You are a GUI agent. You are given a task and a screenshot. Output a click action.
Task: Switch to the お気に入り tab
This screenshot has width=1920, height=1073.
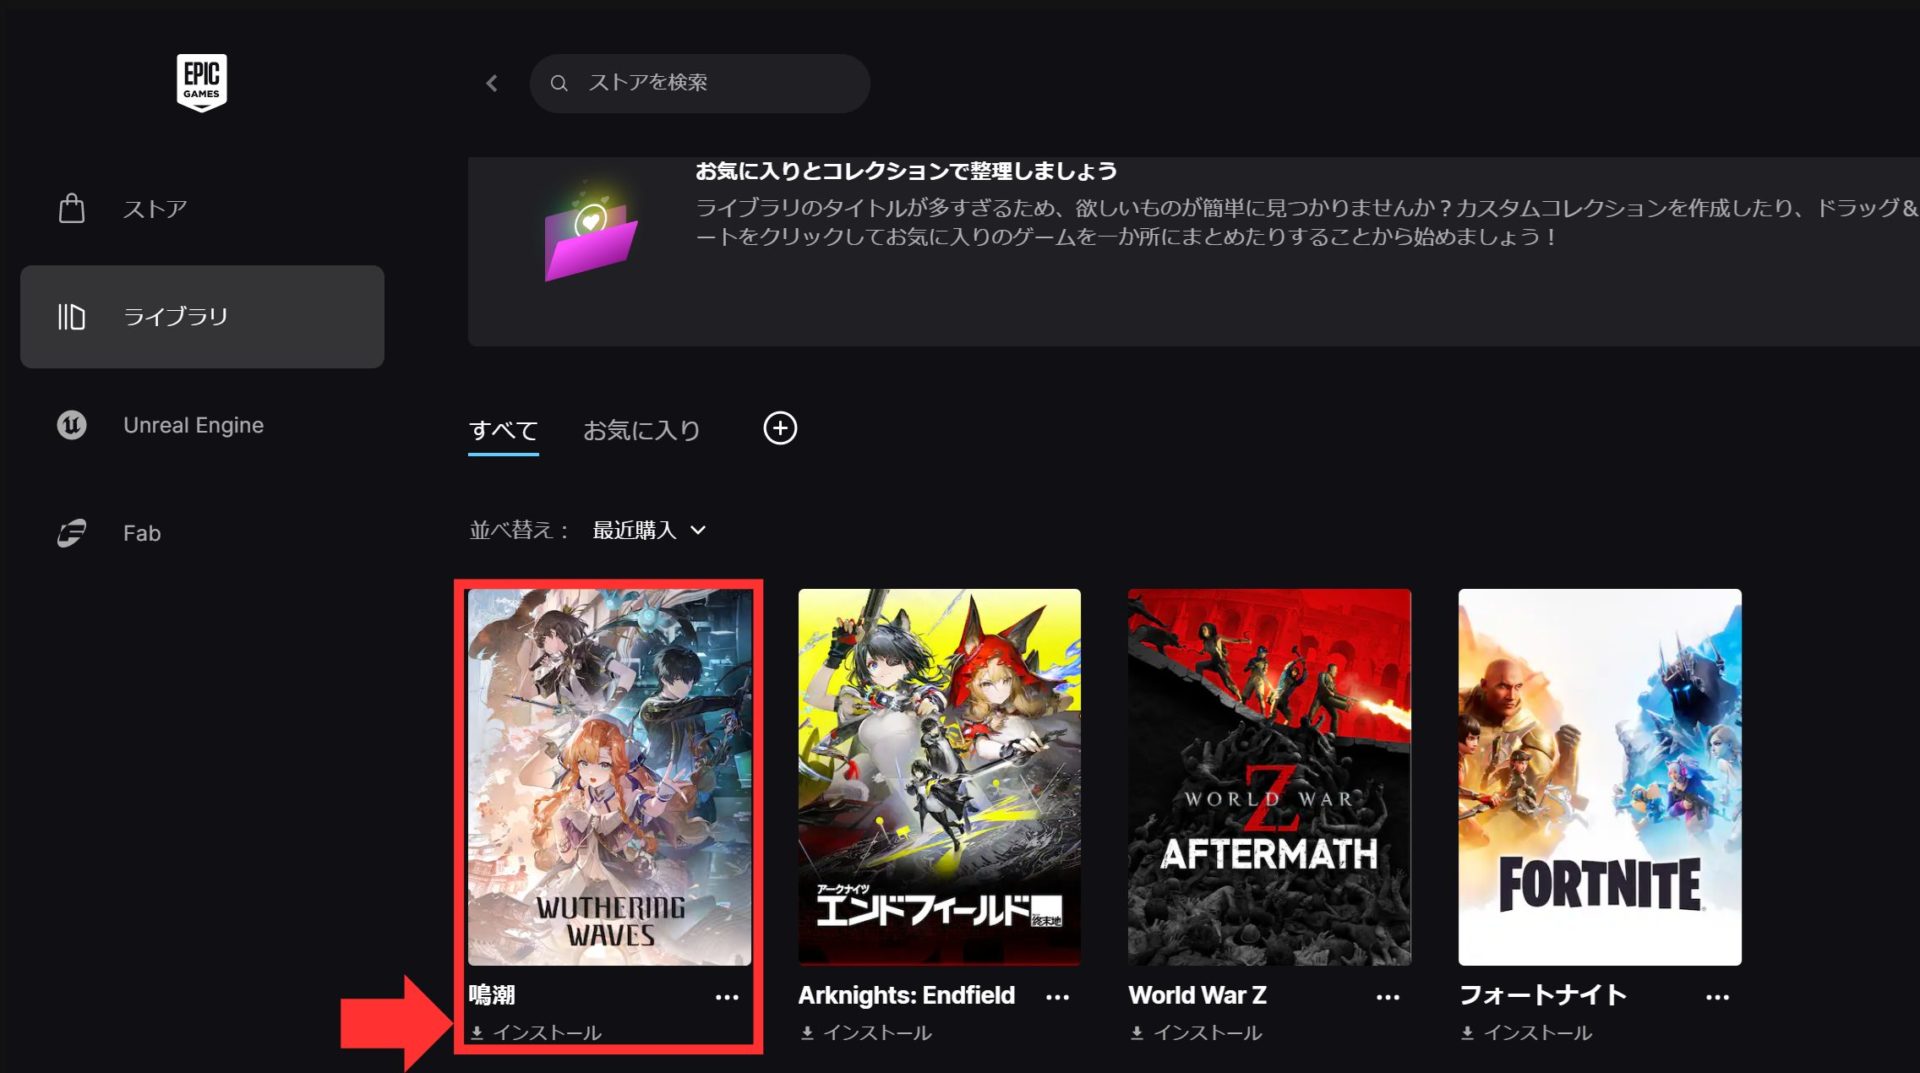point(642,430)
